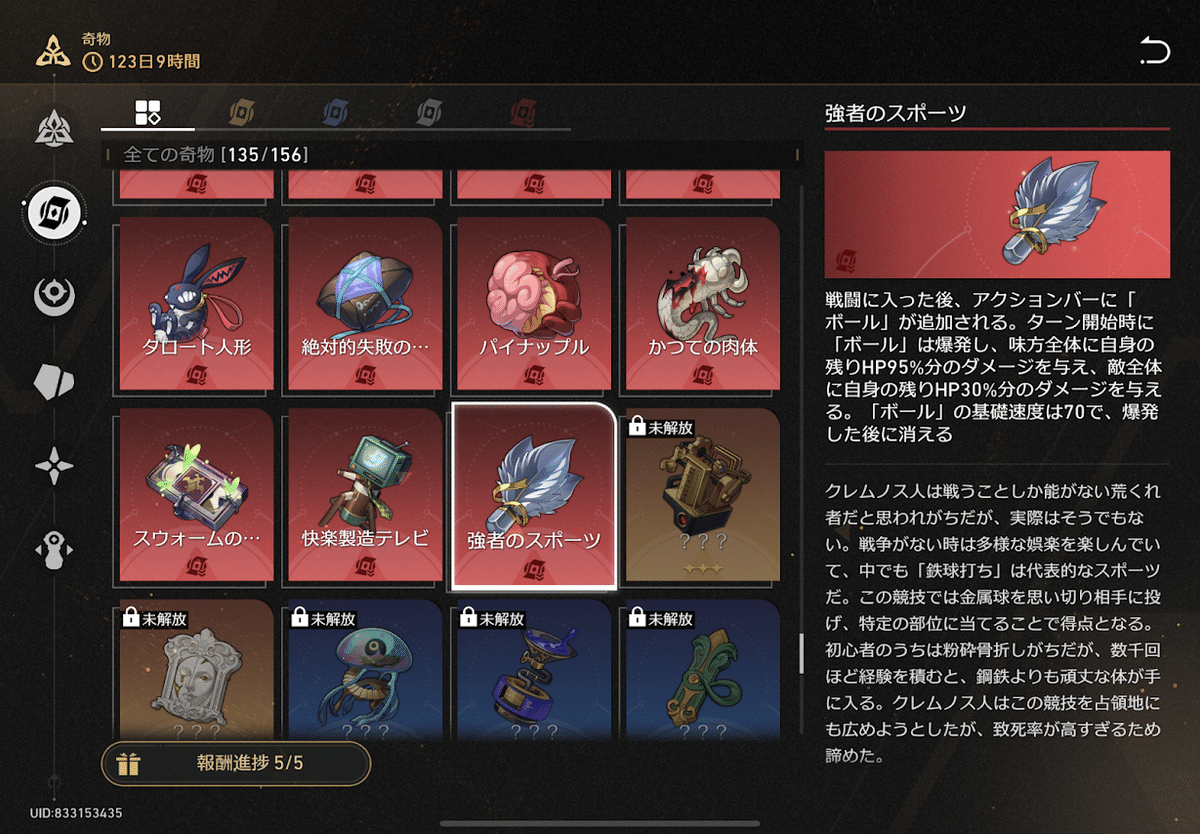Open the card-shaped sidebar icon
The width and height of the screenshot is (1200, 834).
click(54, 382)
